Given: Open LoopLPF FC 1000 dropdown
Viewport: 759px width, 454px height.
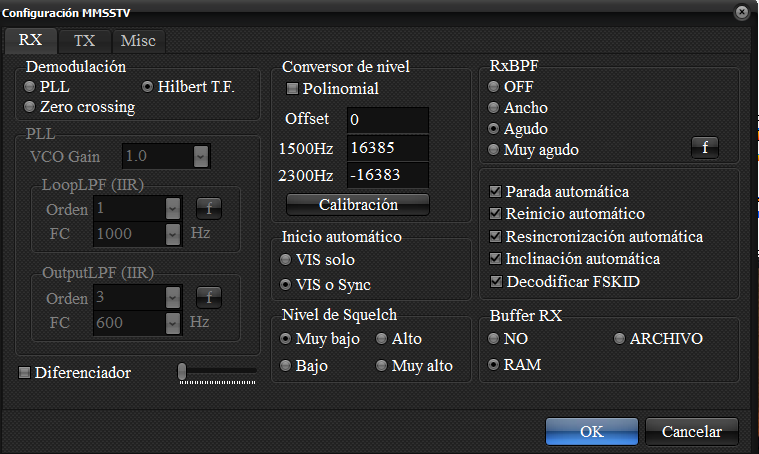Looking at the screenshot, I should 173,234.
